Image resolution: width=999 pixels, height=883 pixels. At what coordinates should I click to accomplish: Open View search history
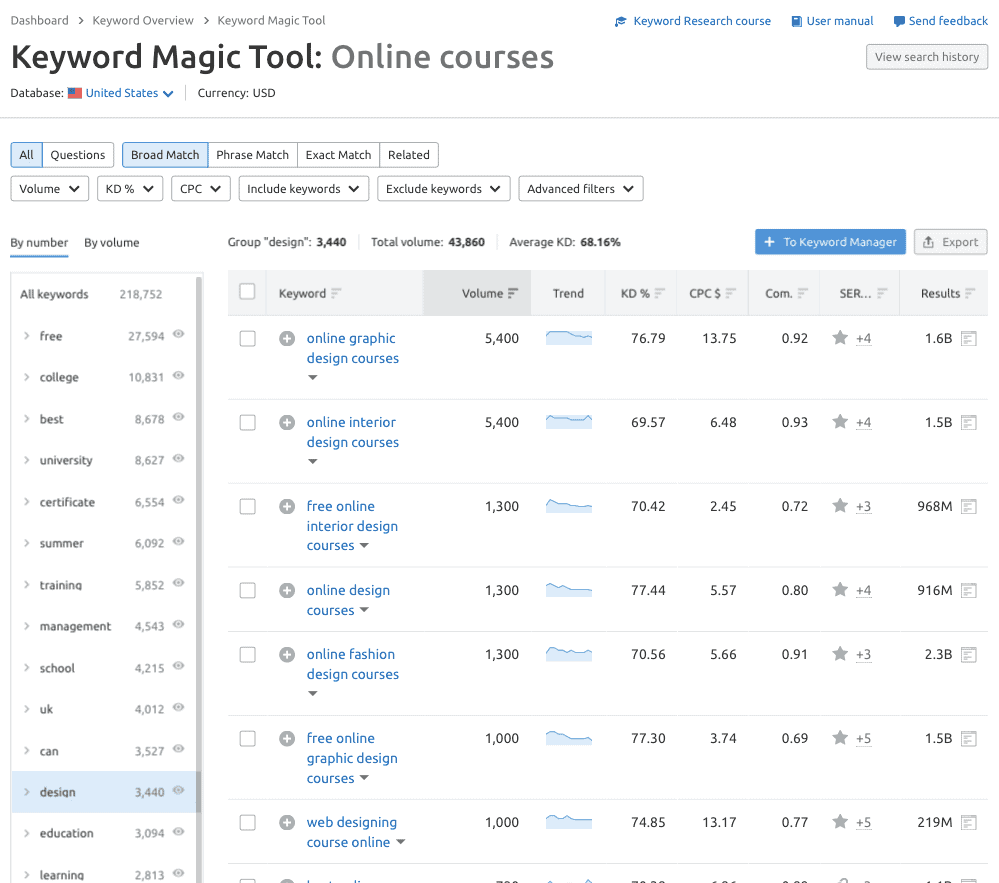(x=926, y=56)
